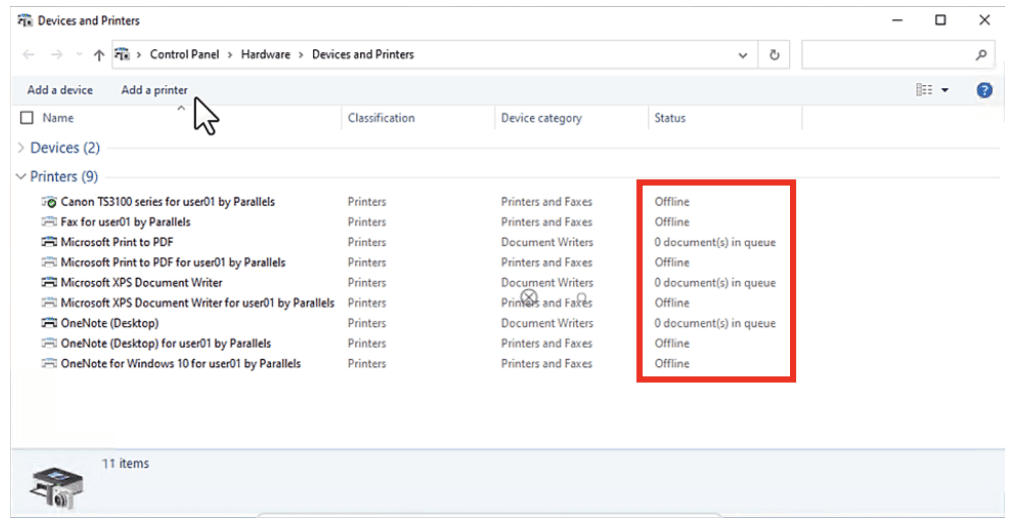Viewport: 1012px width, 524px height.
Task: Sort by the Device category column header
Action: pos(541,118)
